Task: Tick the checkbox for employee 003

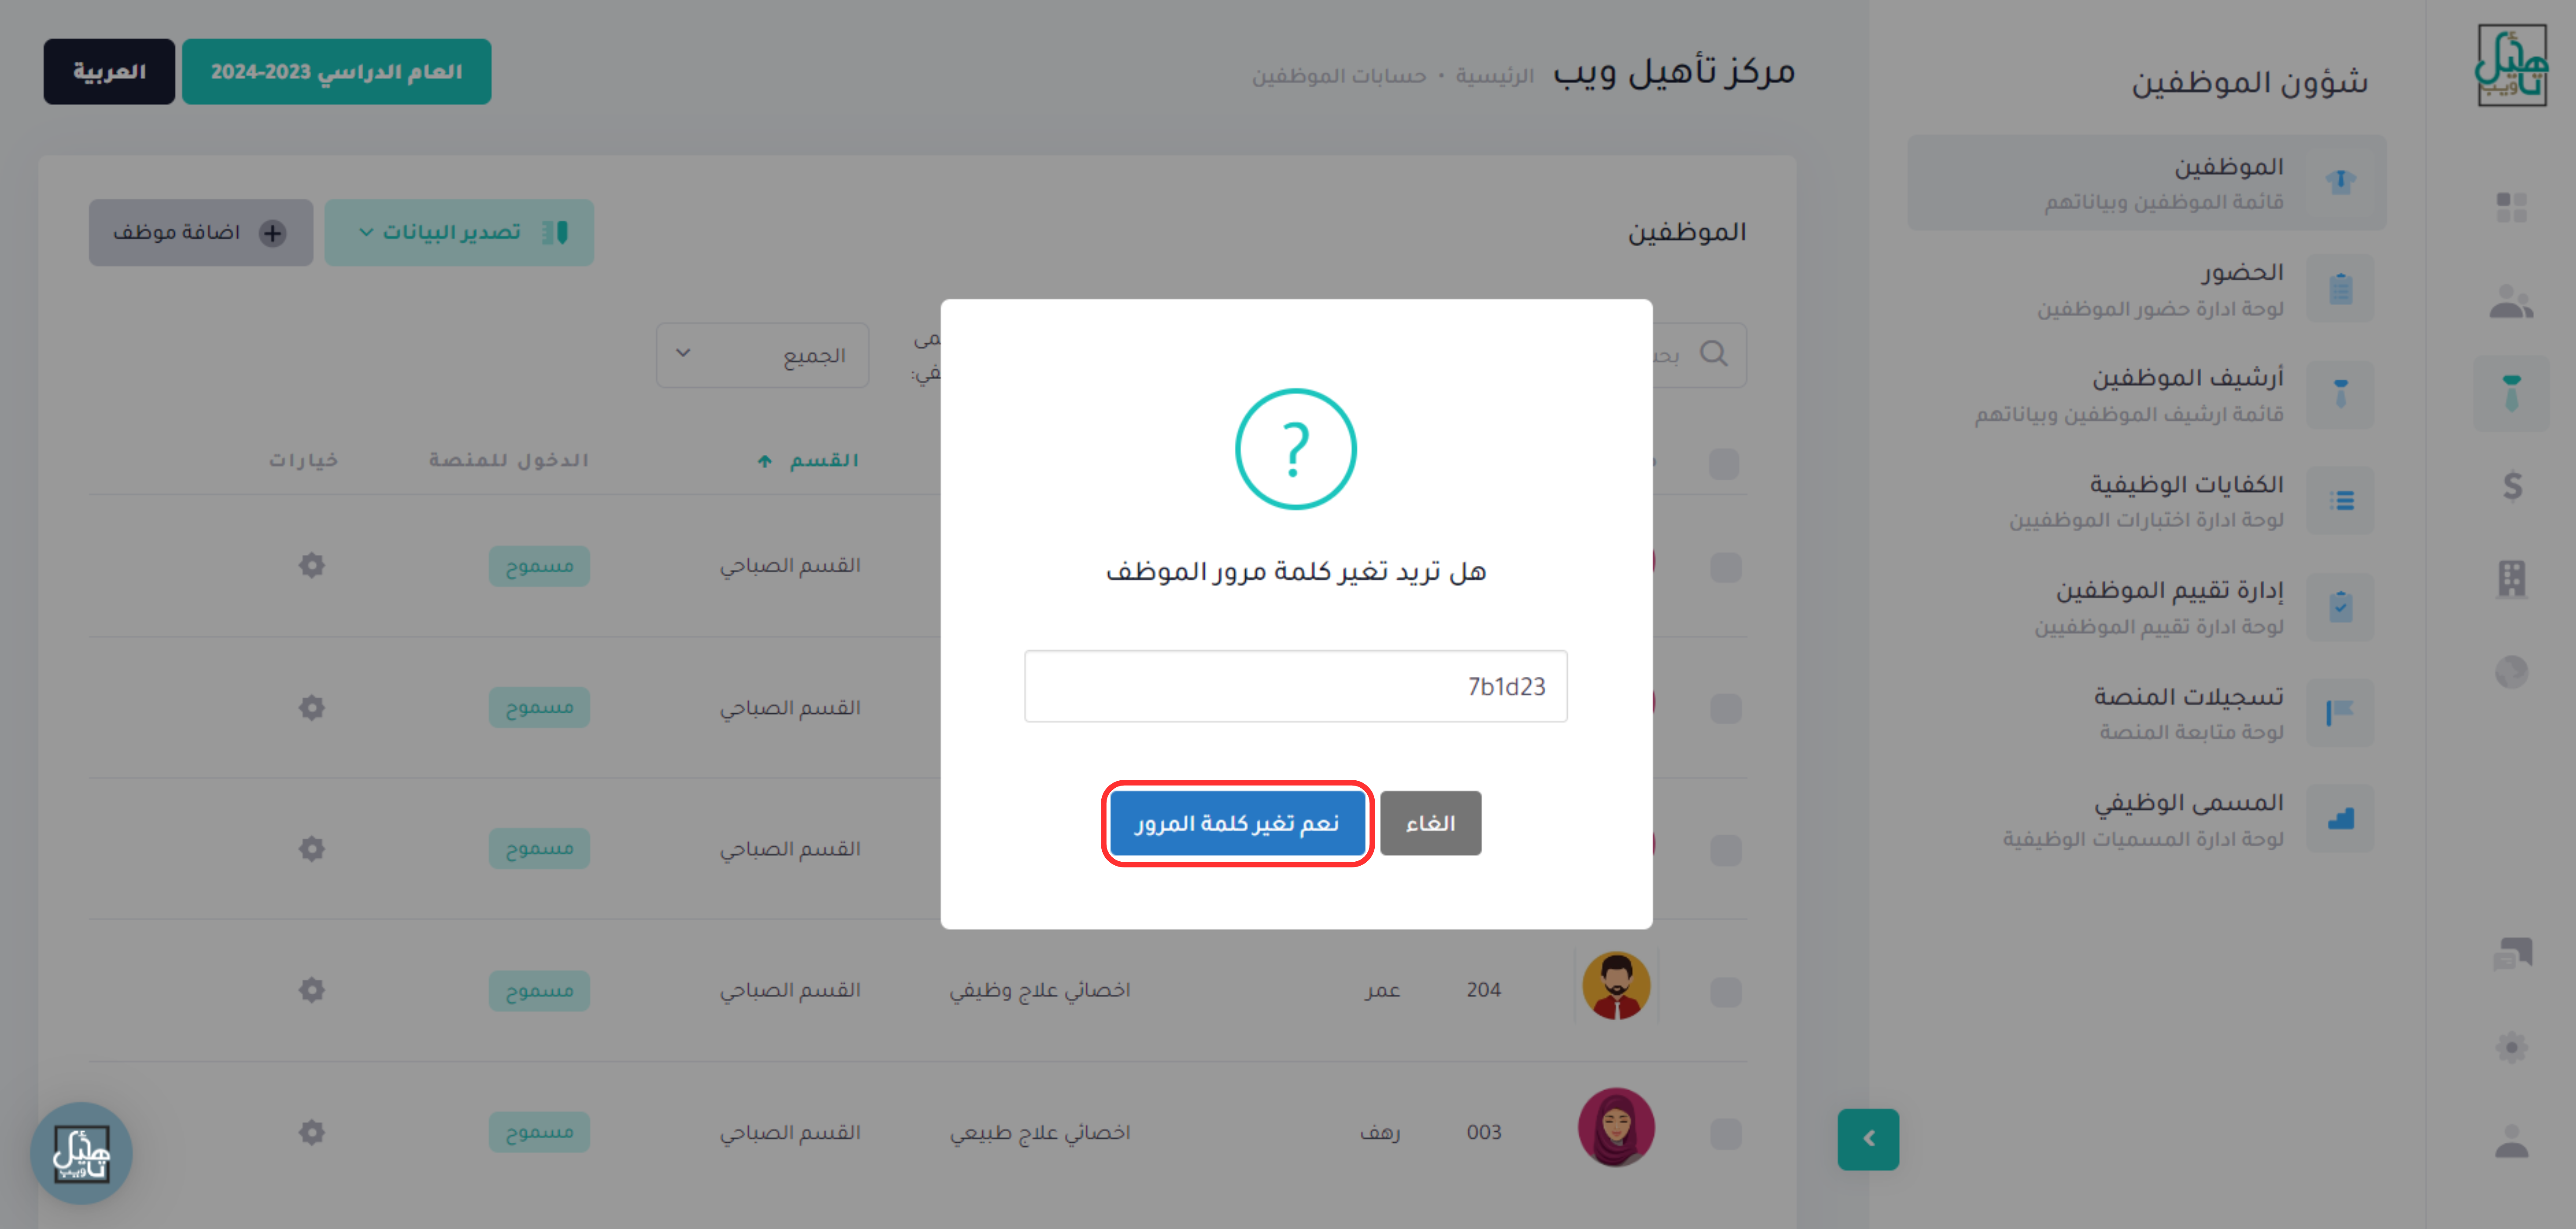Action: click(x=1725, y=1133)
